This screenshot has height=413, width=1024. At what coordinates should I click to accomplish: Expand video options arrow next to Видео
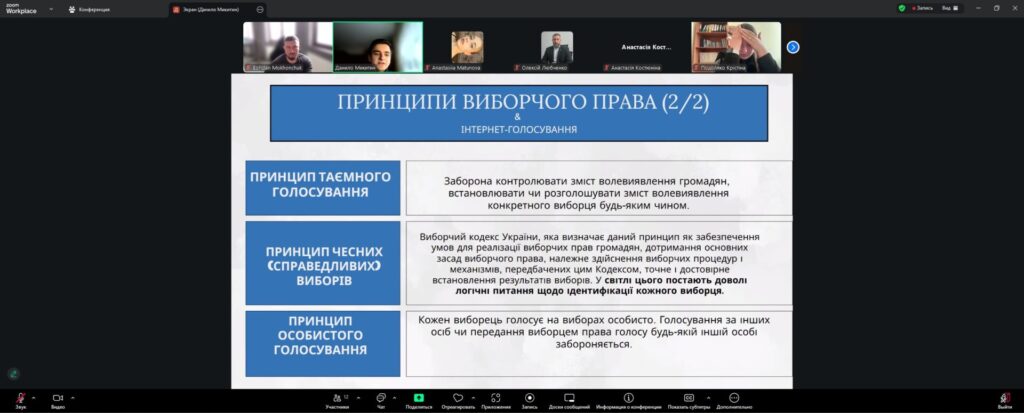click(73, 396)
